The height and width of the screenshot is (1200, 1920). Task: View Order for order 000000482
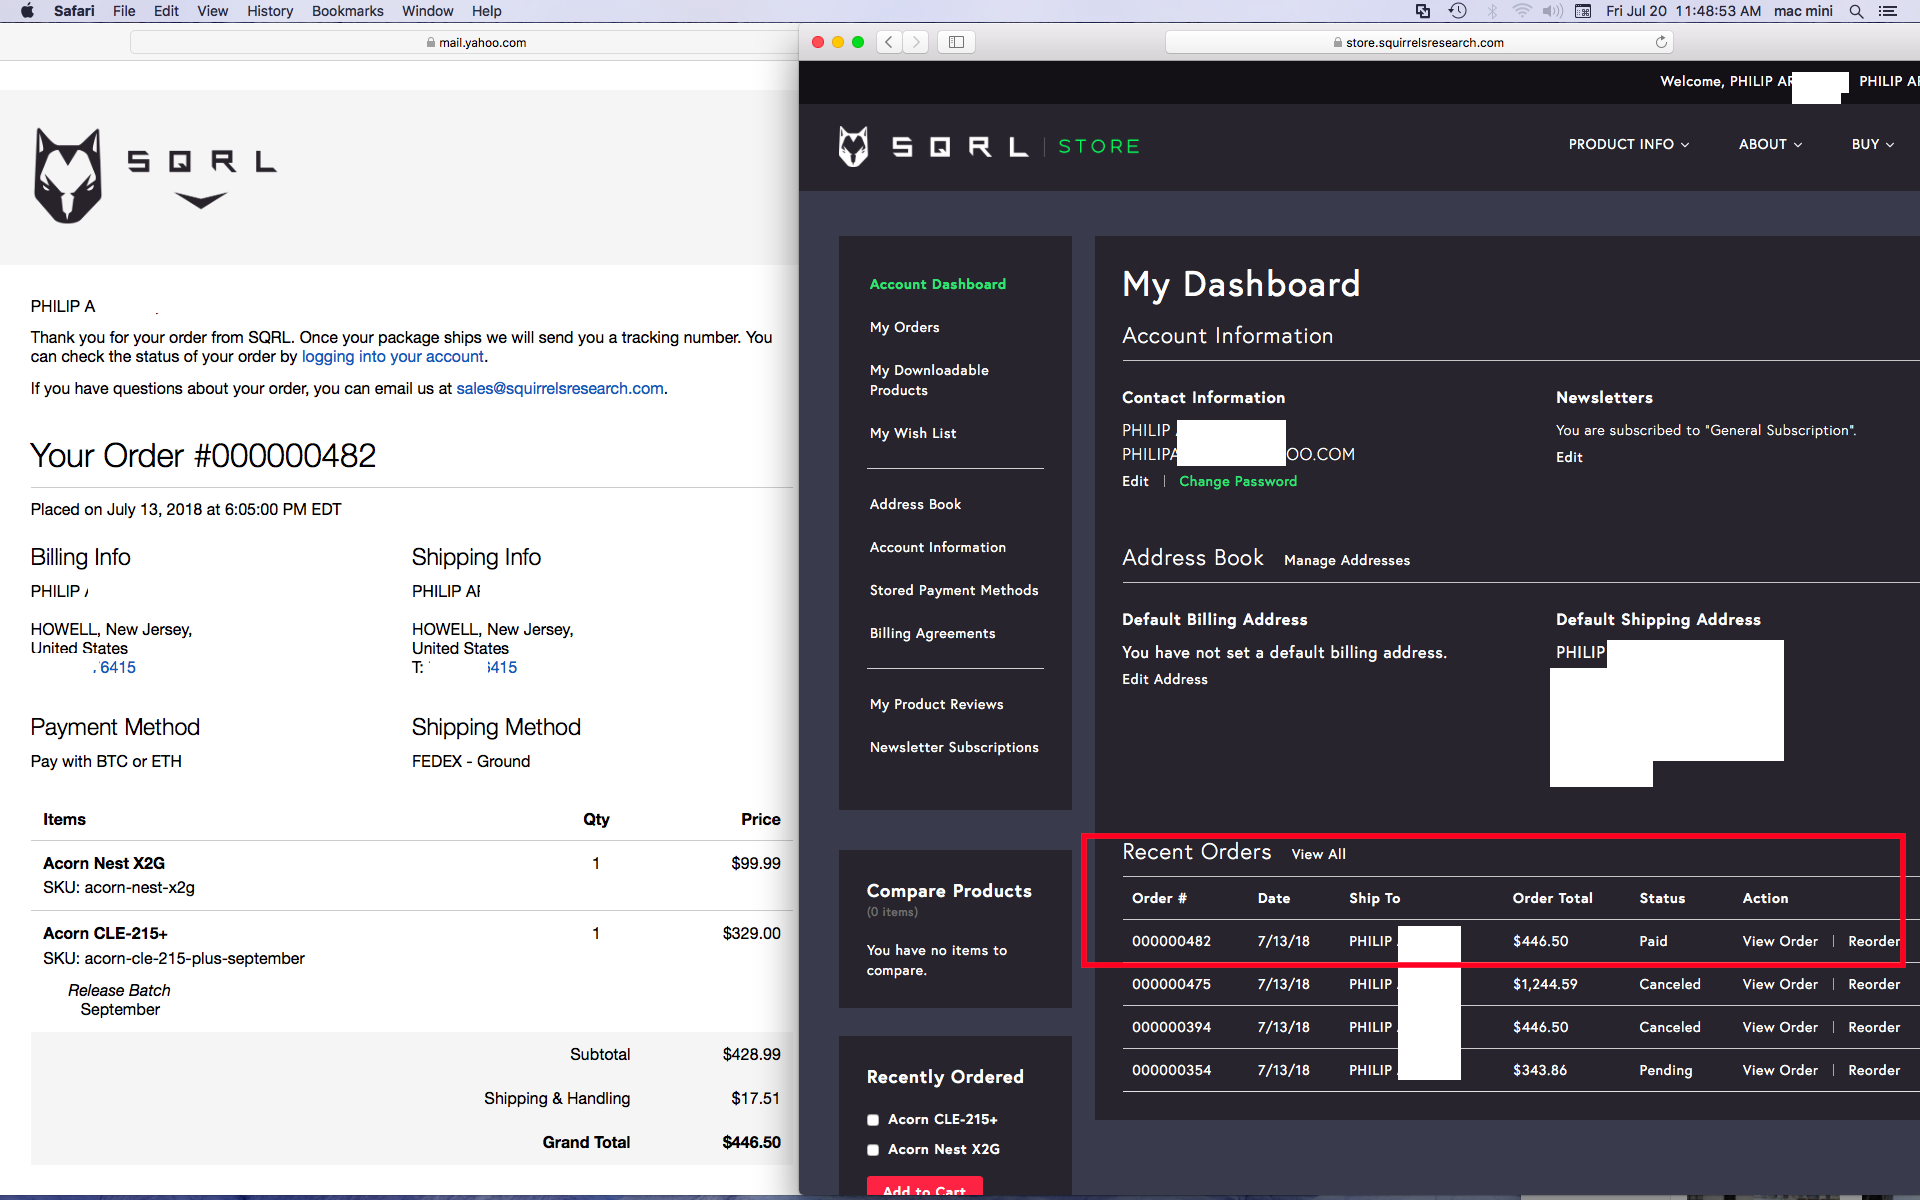[1780, 941]
